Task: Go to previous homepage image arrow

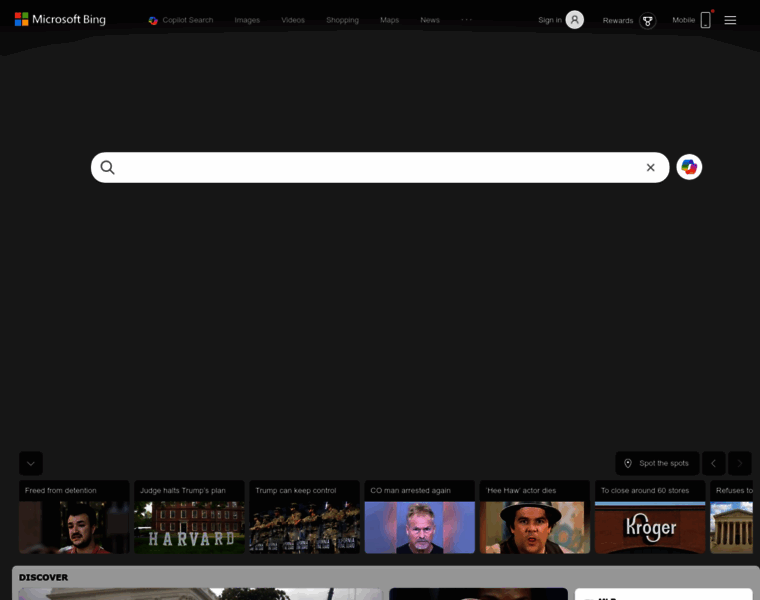Action: (x=713, y=463)
